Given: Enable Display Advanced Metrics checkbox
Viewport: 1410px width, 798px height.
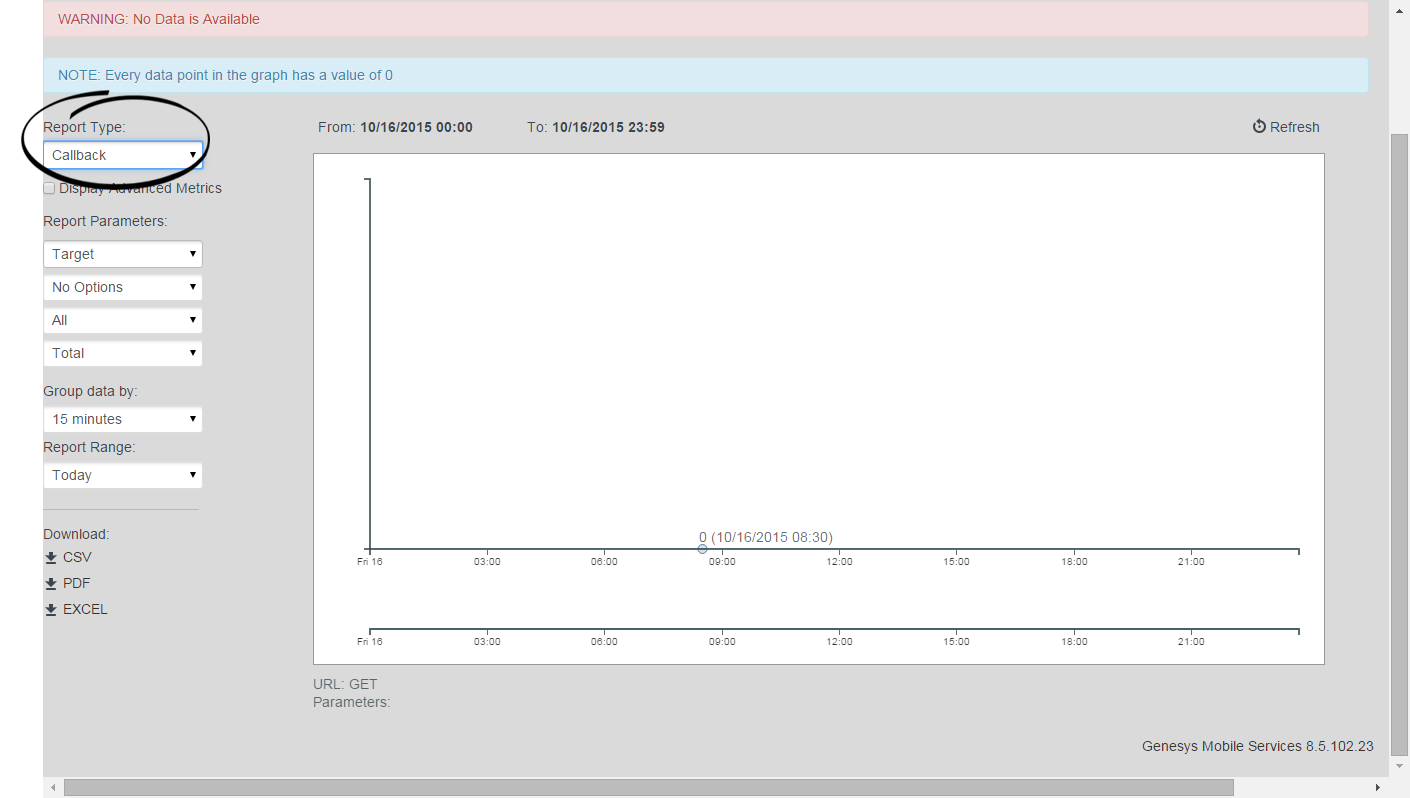Looking at the screenshot, I should 49,188.
